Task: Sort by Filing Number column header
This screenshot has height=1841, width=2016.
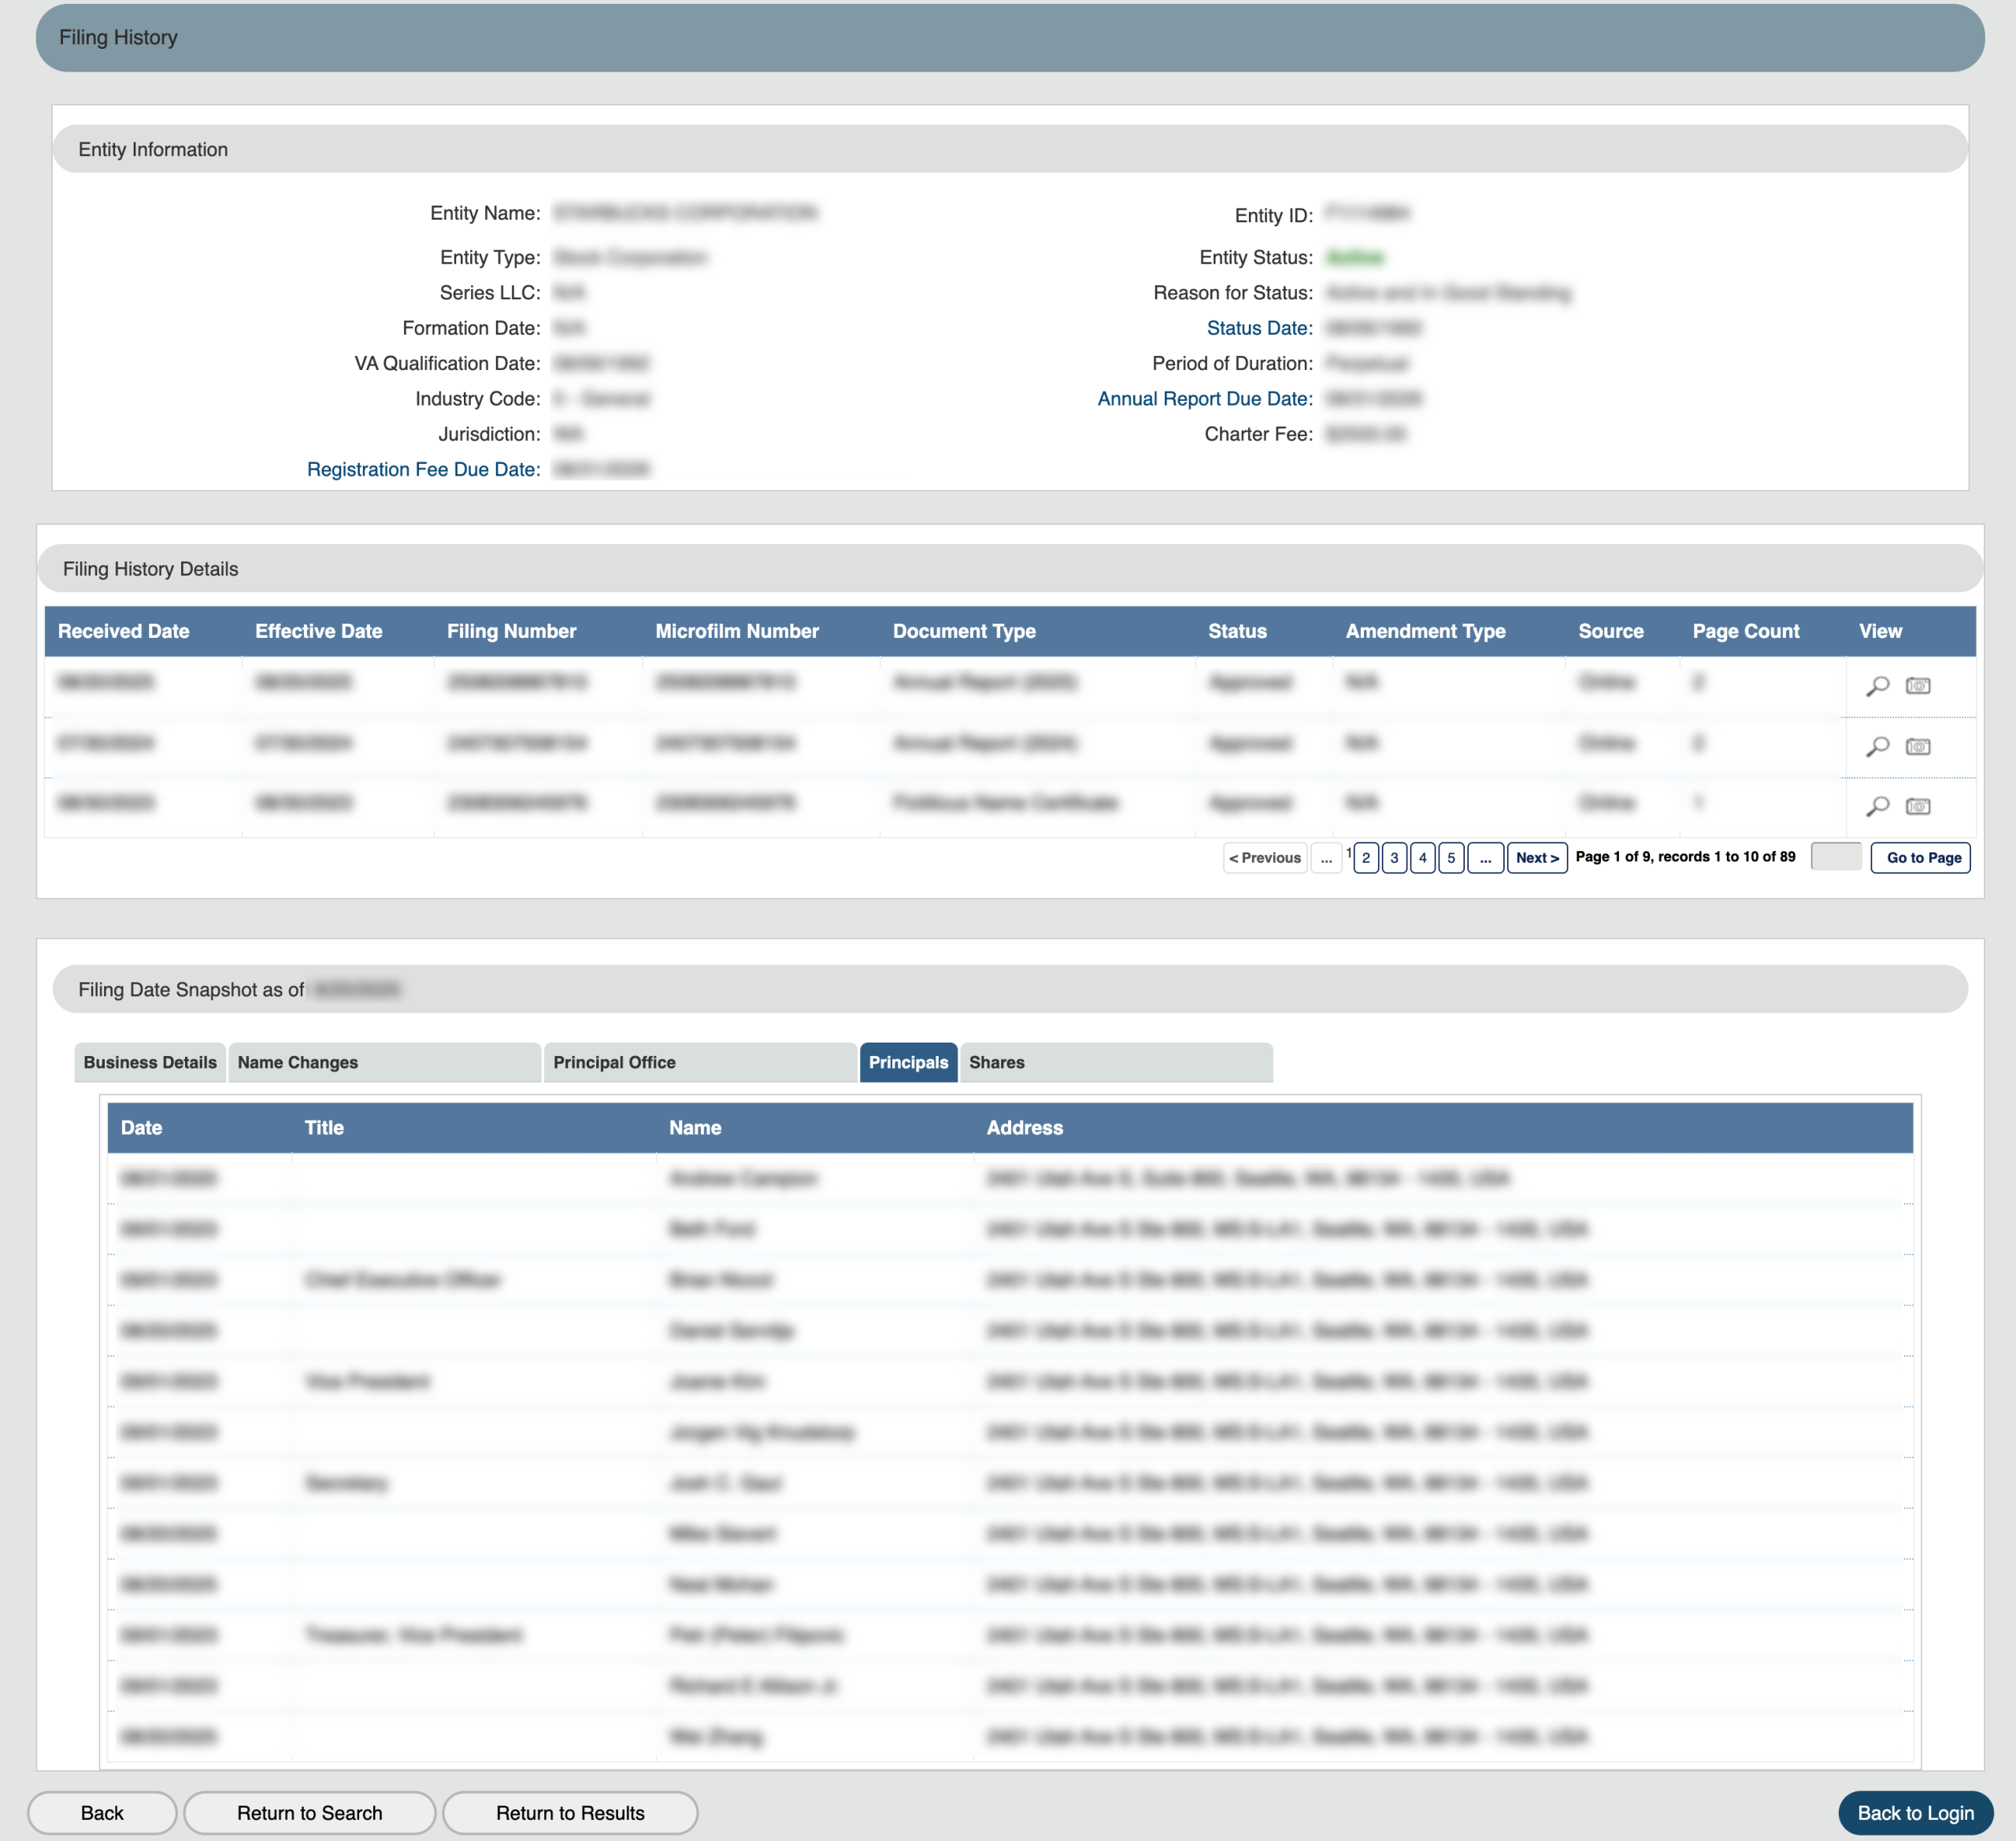Action: point(512,631)
